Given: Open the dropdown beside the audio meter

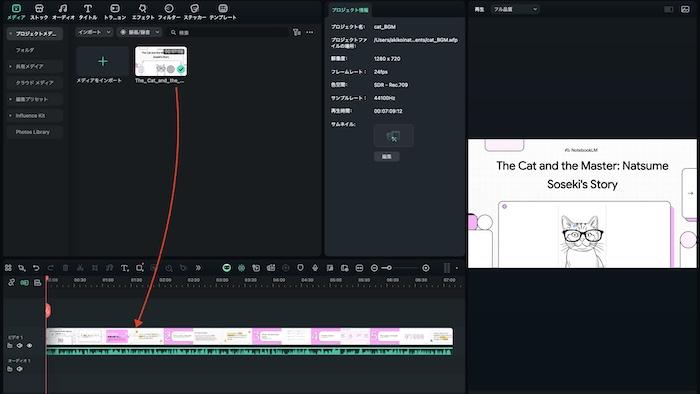Looking at the screenshot, I should (457, 268).
